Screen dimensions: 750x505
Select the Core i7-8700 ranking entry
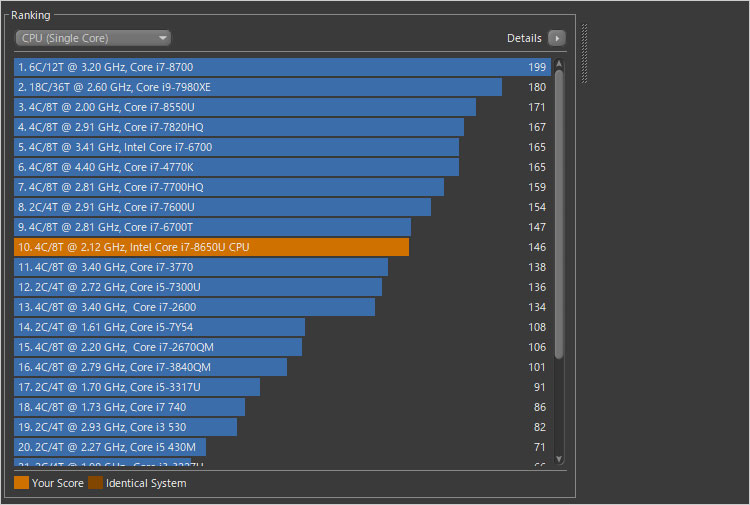pos(280,67)
